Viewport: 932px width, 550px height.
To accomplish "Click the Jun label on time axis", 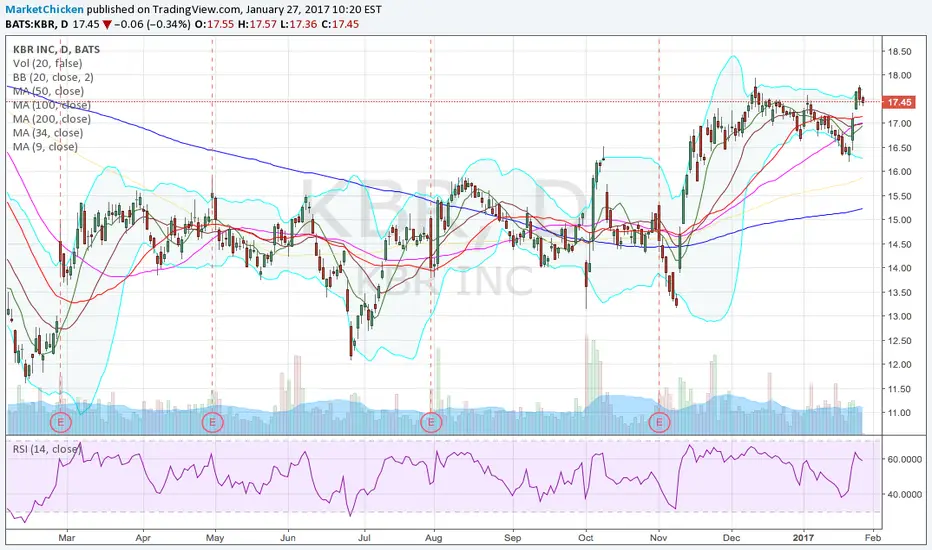I will 288,538.
